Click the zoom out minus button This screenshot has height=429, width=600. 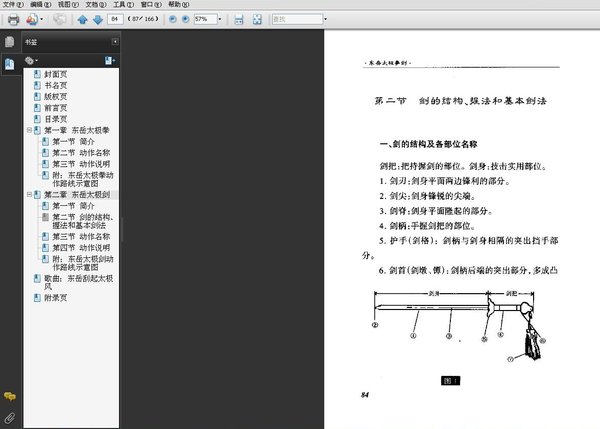(173, 19)
